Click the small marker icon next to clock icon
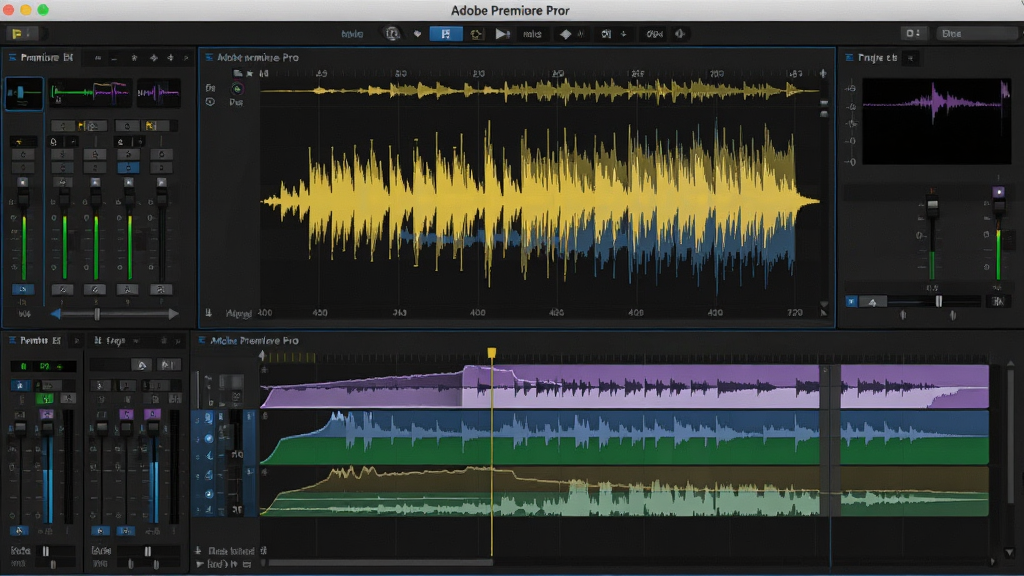Viewport: 1024px width, 576px height. click(x=417, y=34)
